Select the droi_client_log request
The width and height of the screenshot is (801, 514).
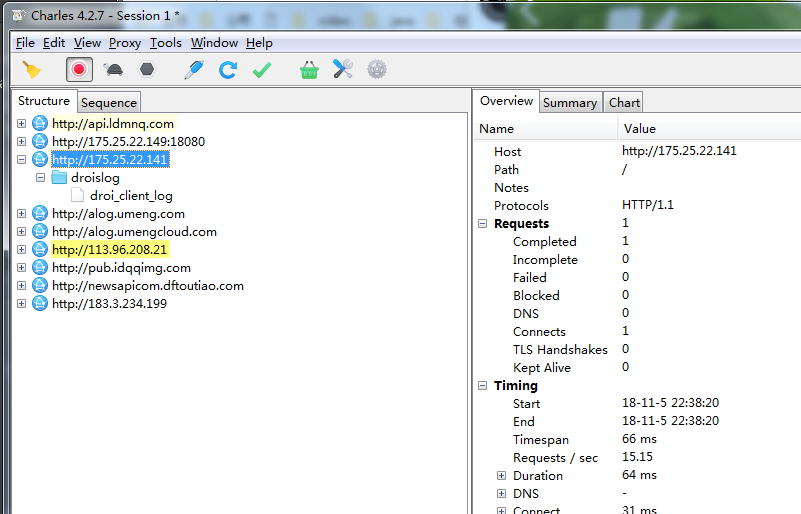(x=131, y=196)
